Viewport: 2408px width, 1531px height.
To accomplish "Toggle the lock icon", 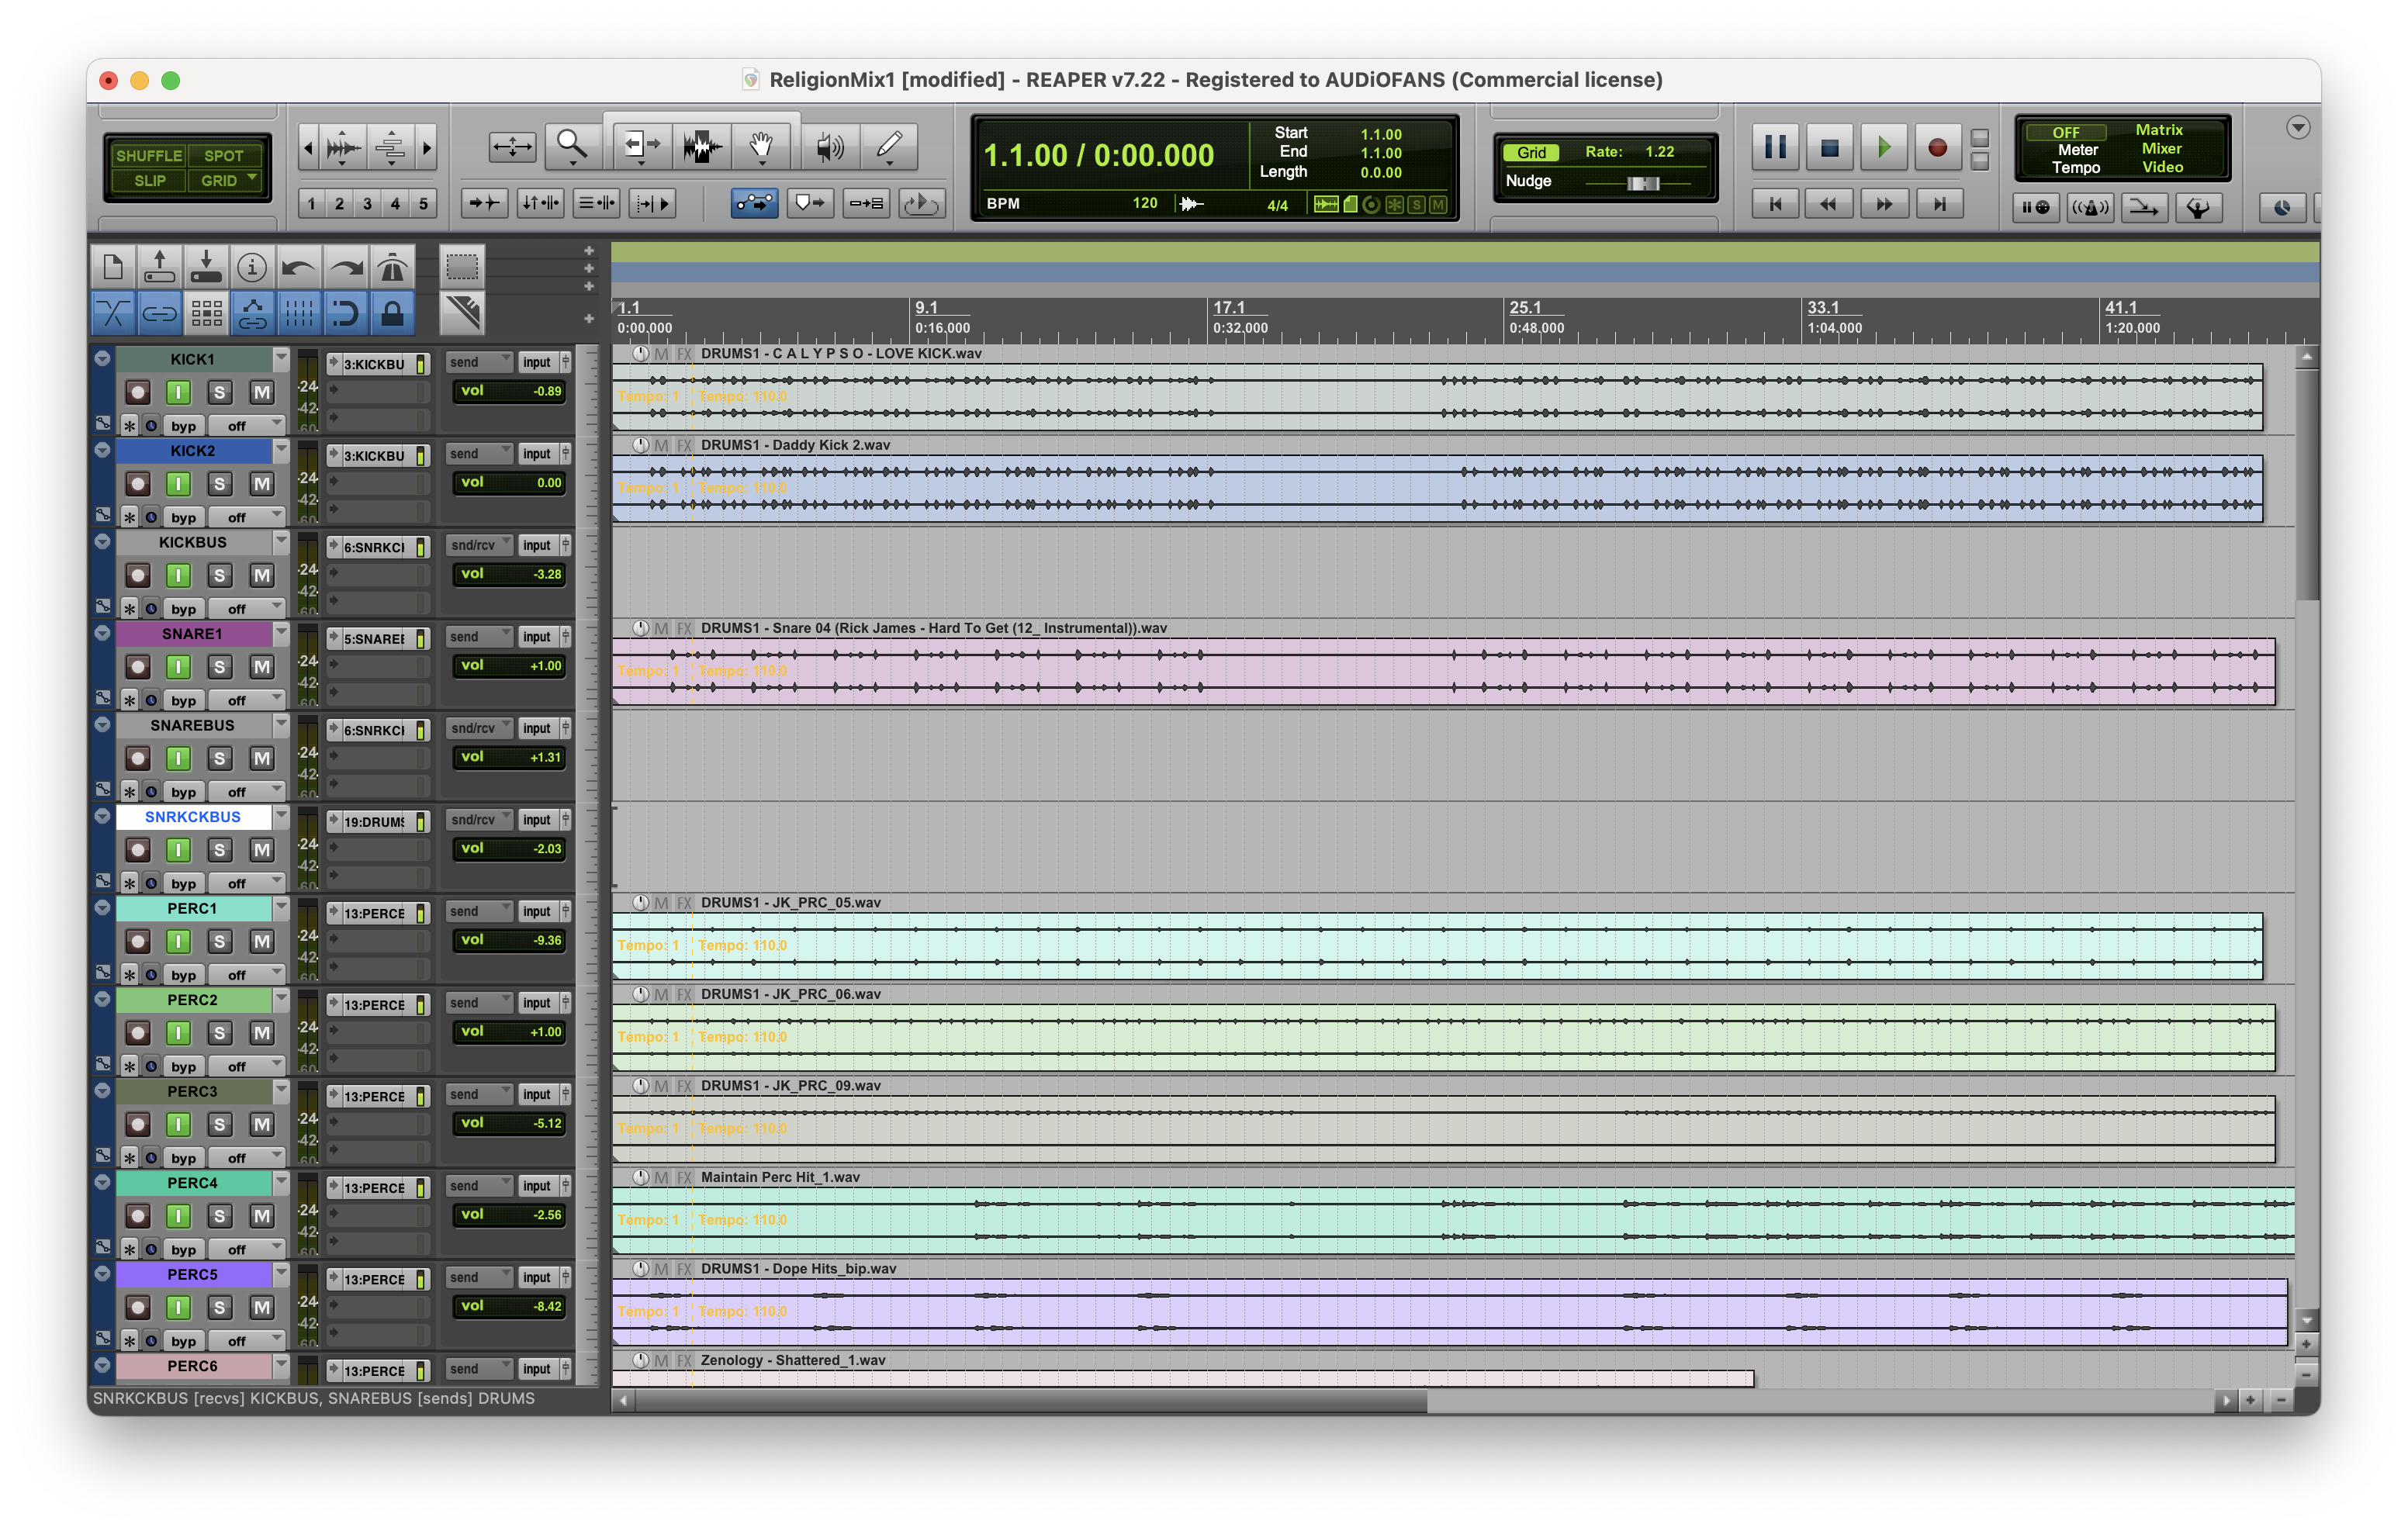I will 393,314.
